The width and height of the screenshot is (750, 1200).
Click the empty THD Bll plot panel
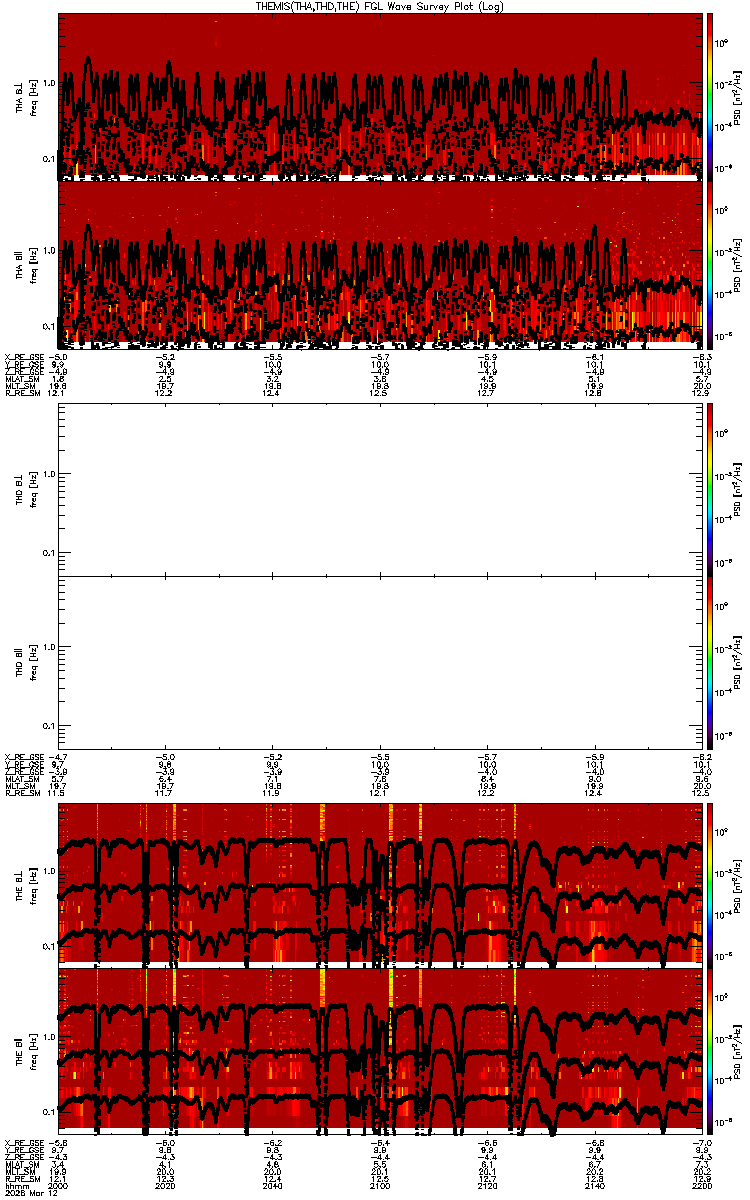coord(380,660)
